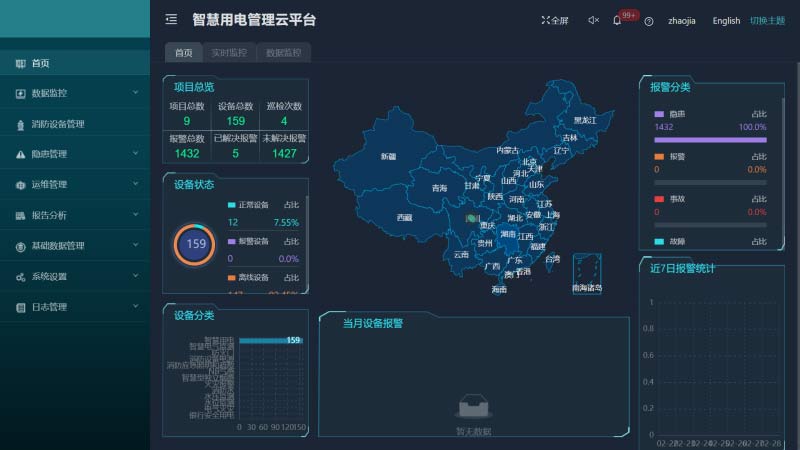This screenshot has height=450, width=800.
Task: Switch to the 数据监控 tab
Action: tap(283, 53)
